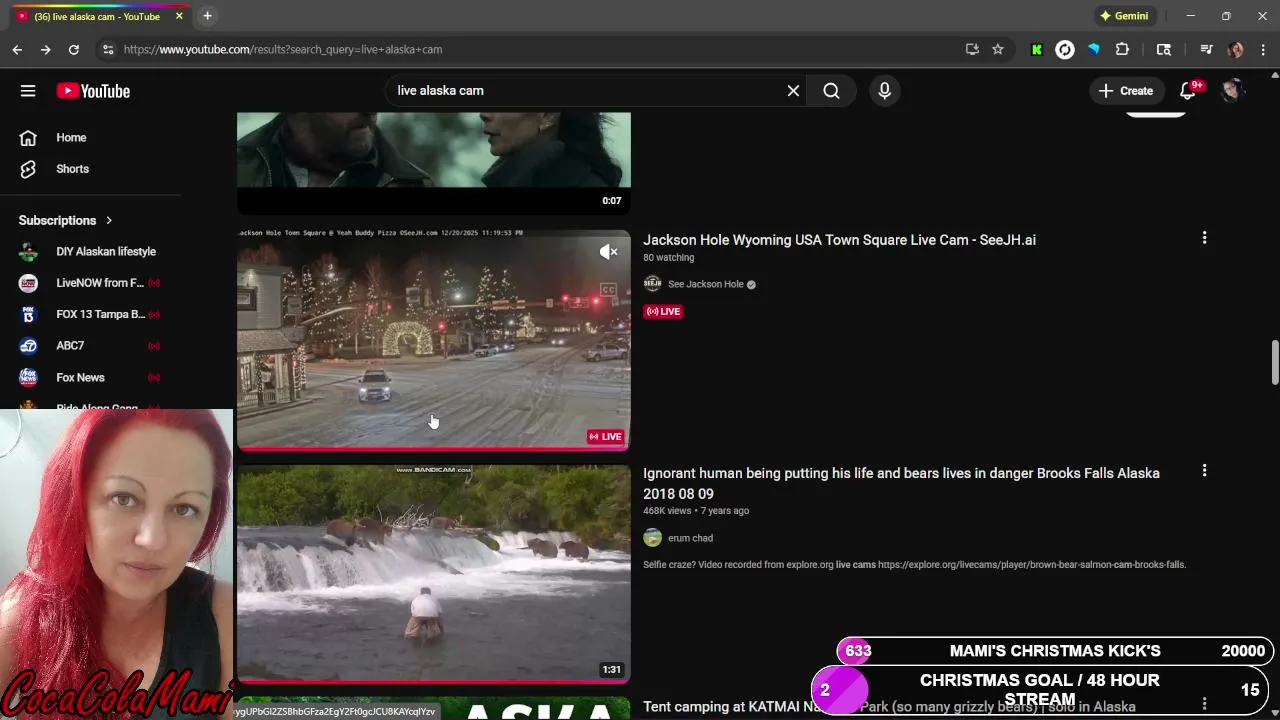Unmute the Jackson Hole preview video
The image size is (1280, 720).
point(608,252)
